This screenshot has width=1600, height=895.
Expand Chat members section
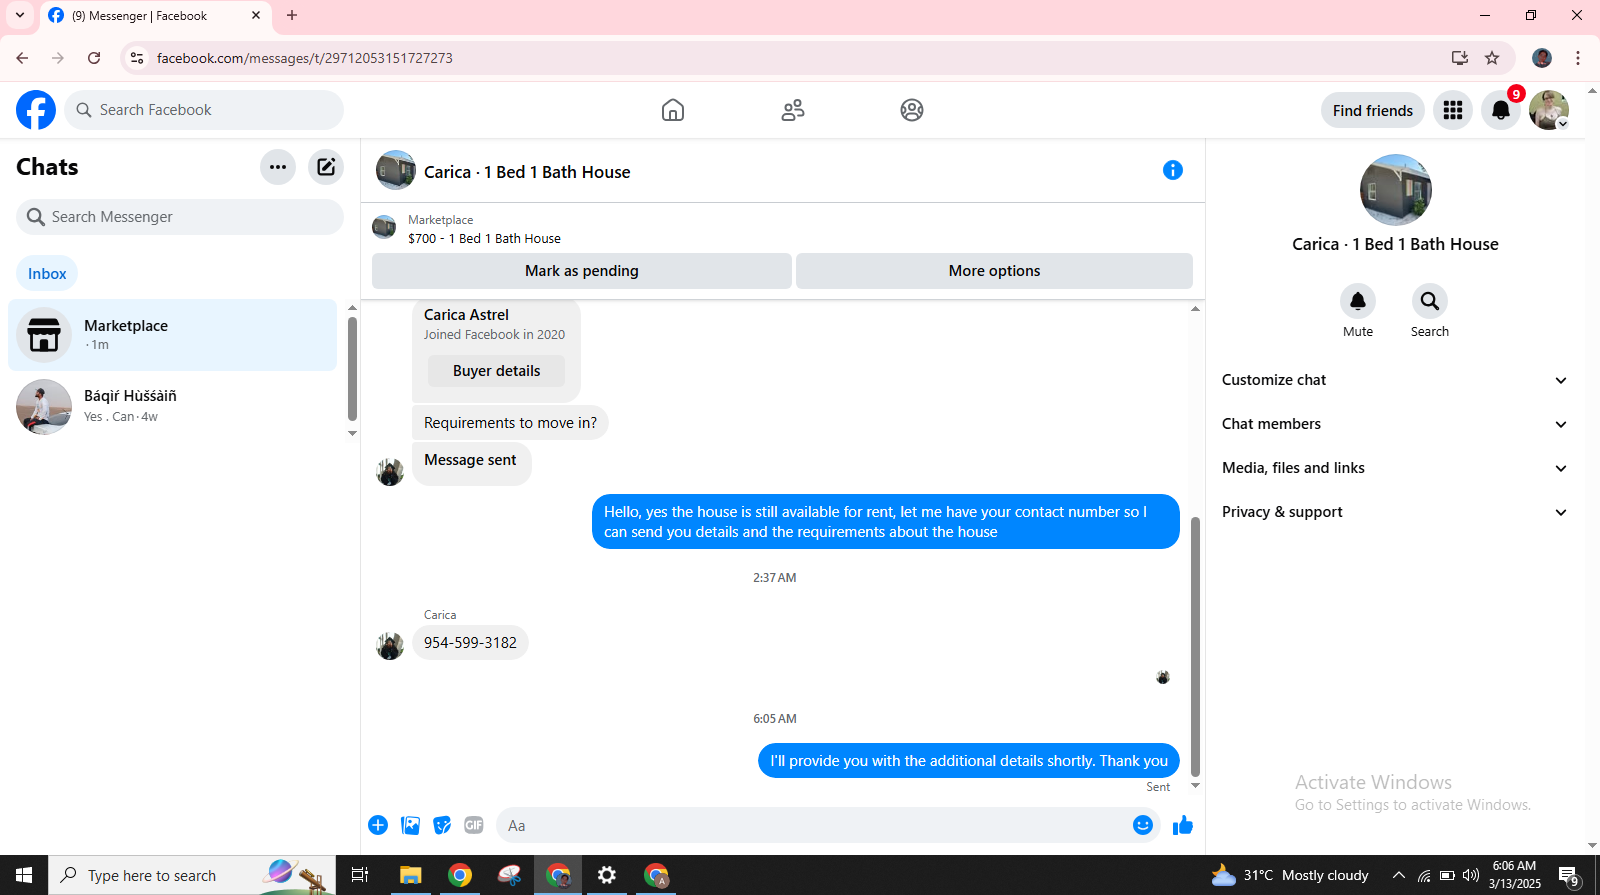[x=1395, y=424]
